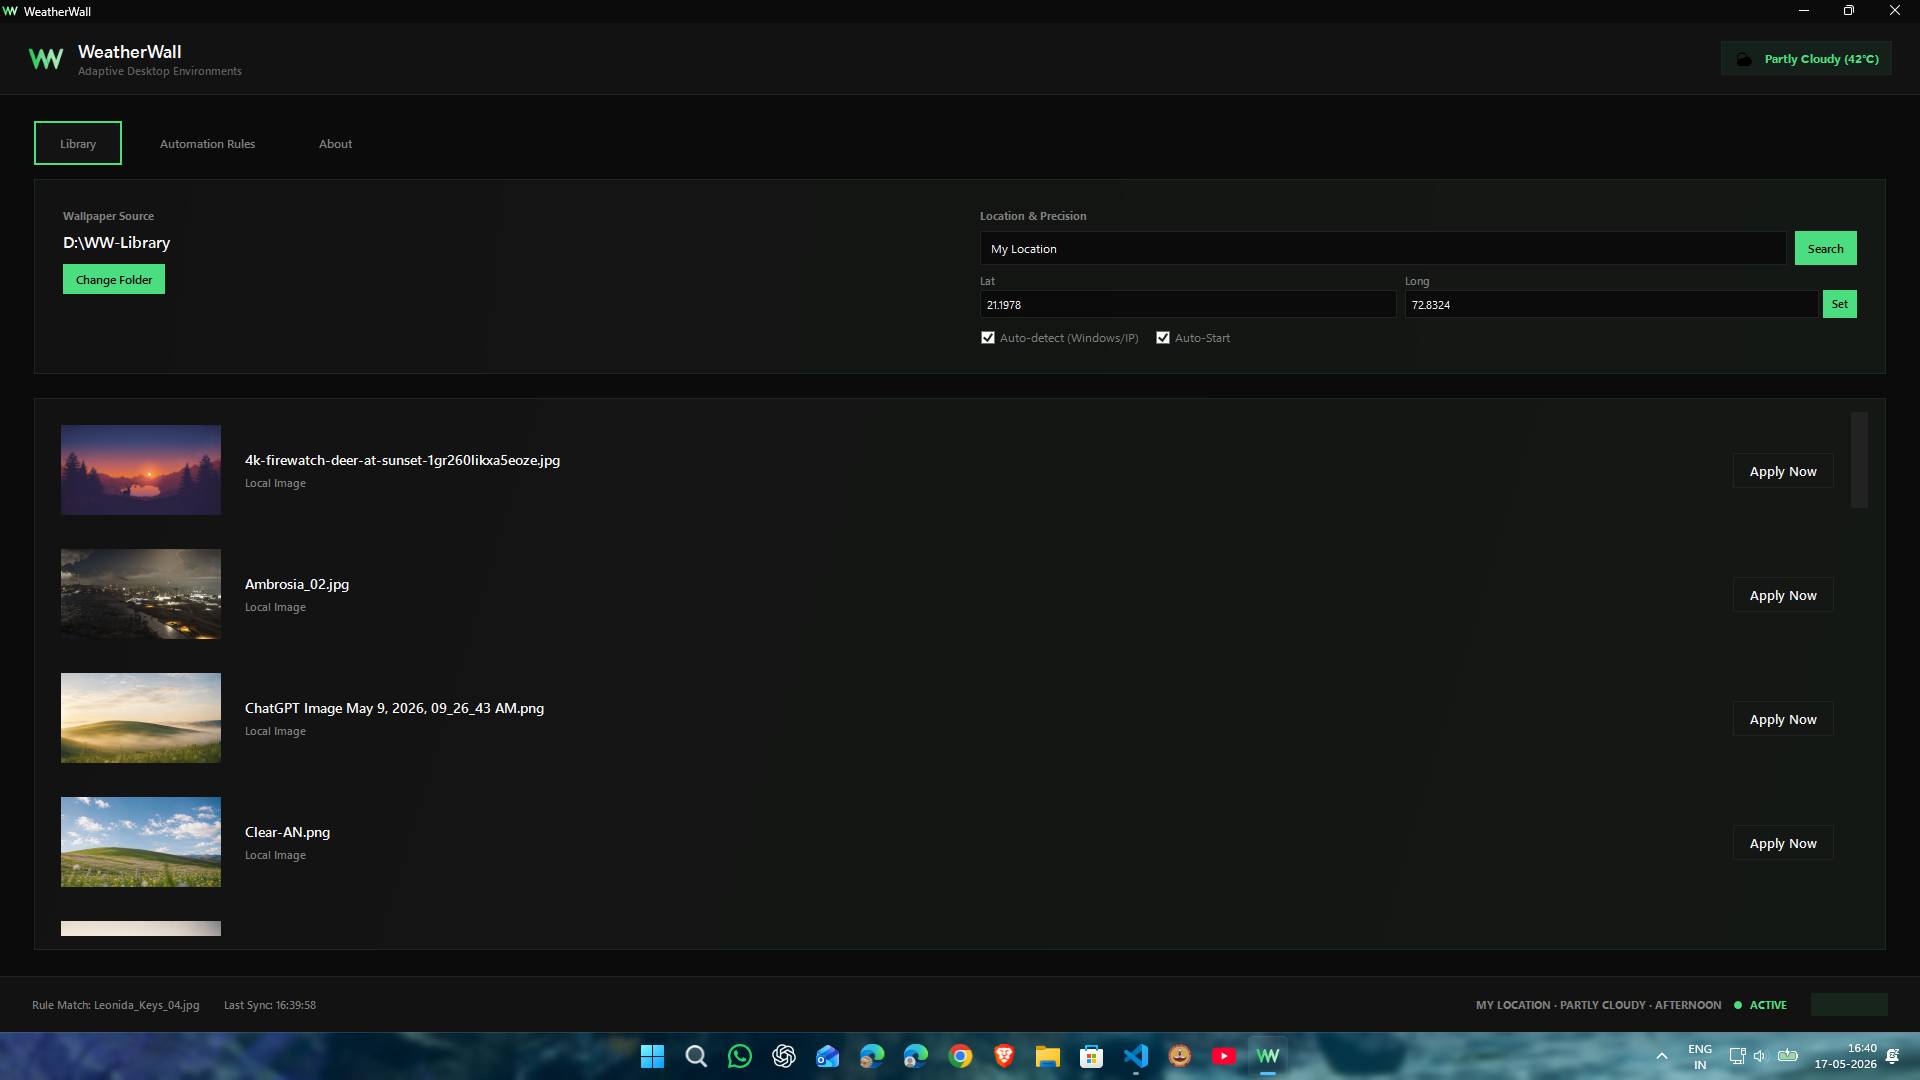Click the cloud icon in the weather badge

pyautogui.click(x=1744, y=59)
